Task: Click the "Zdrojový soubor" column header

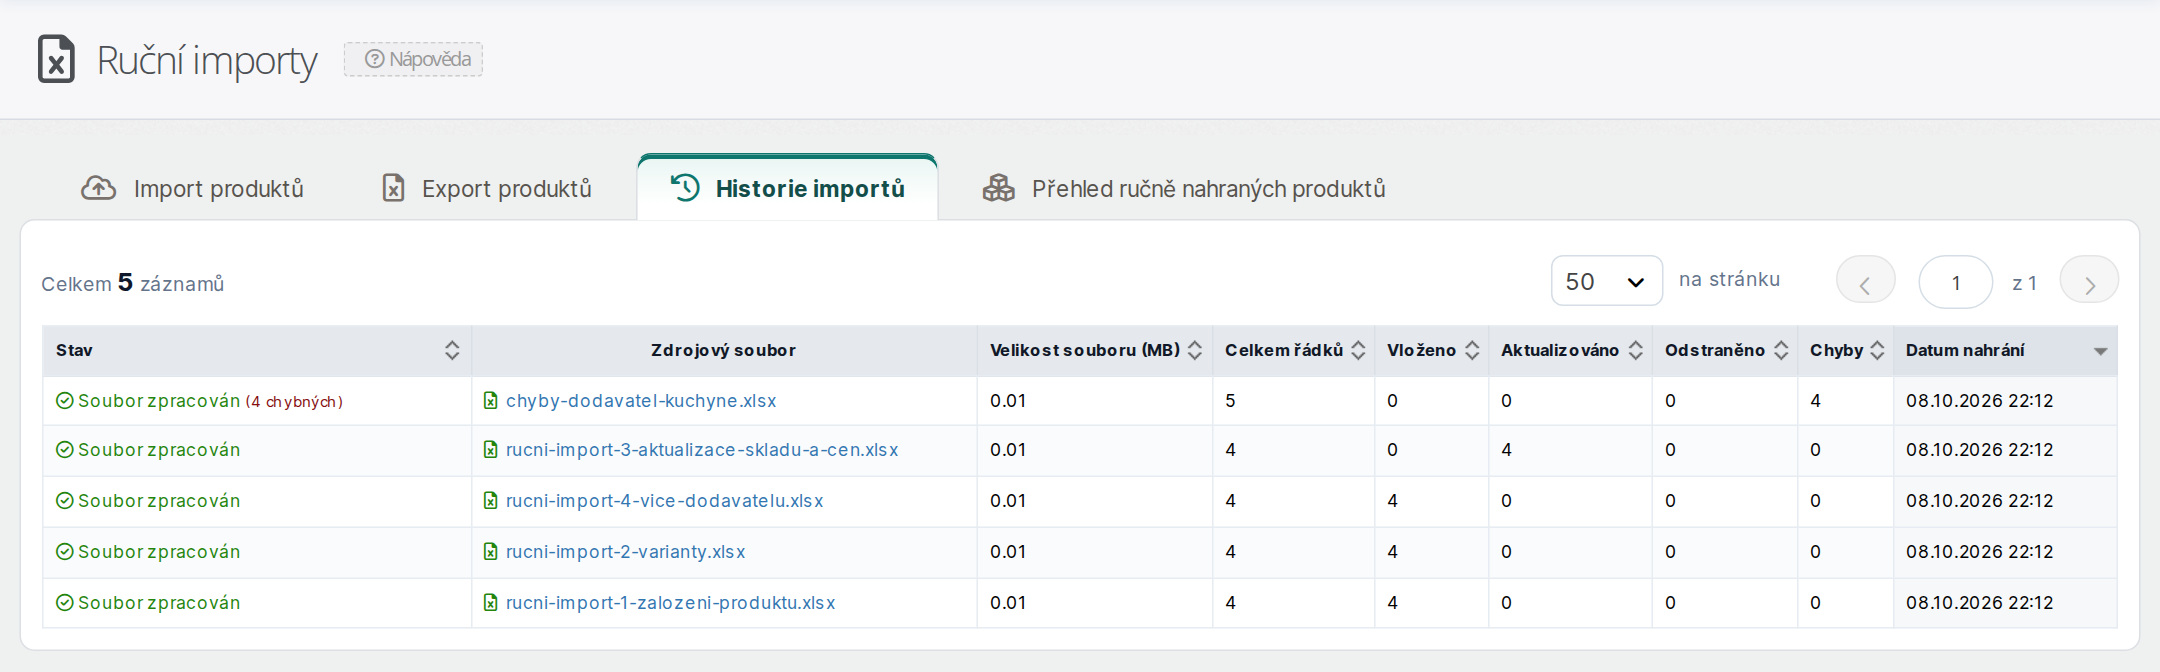Action: (723, 350)
